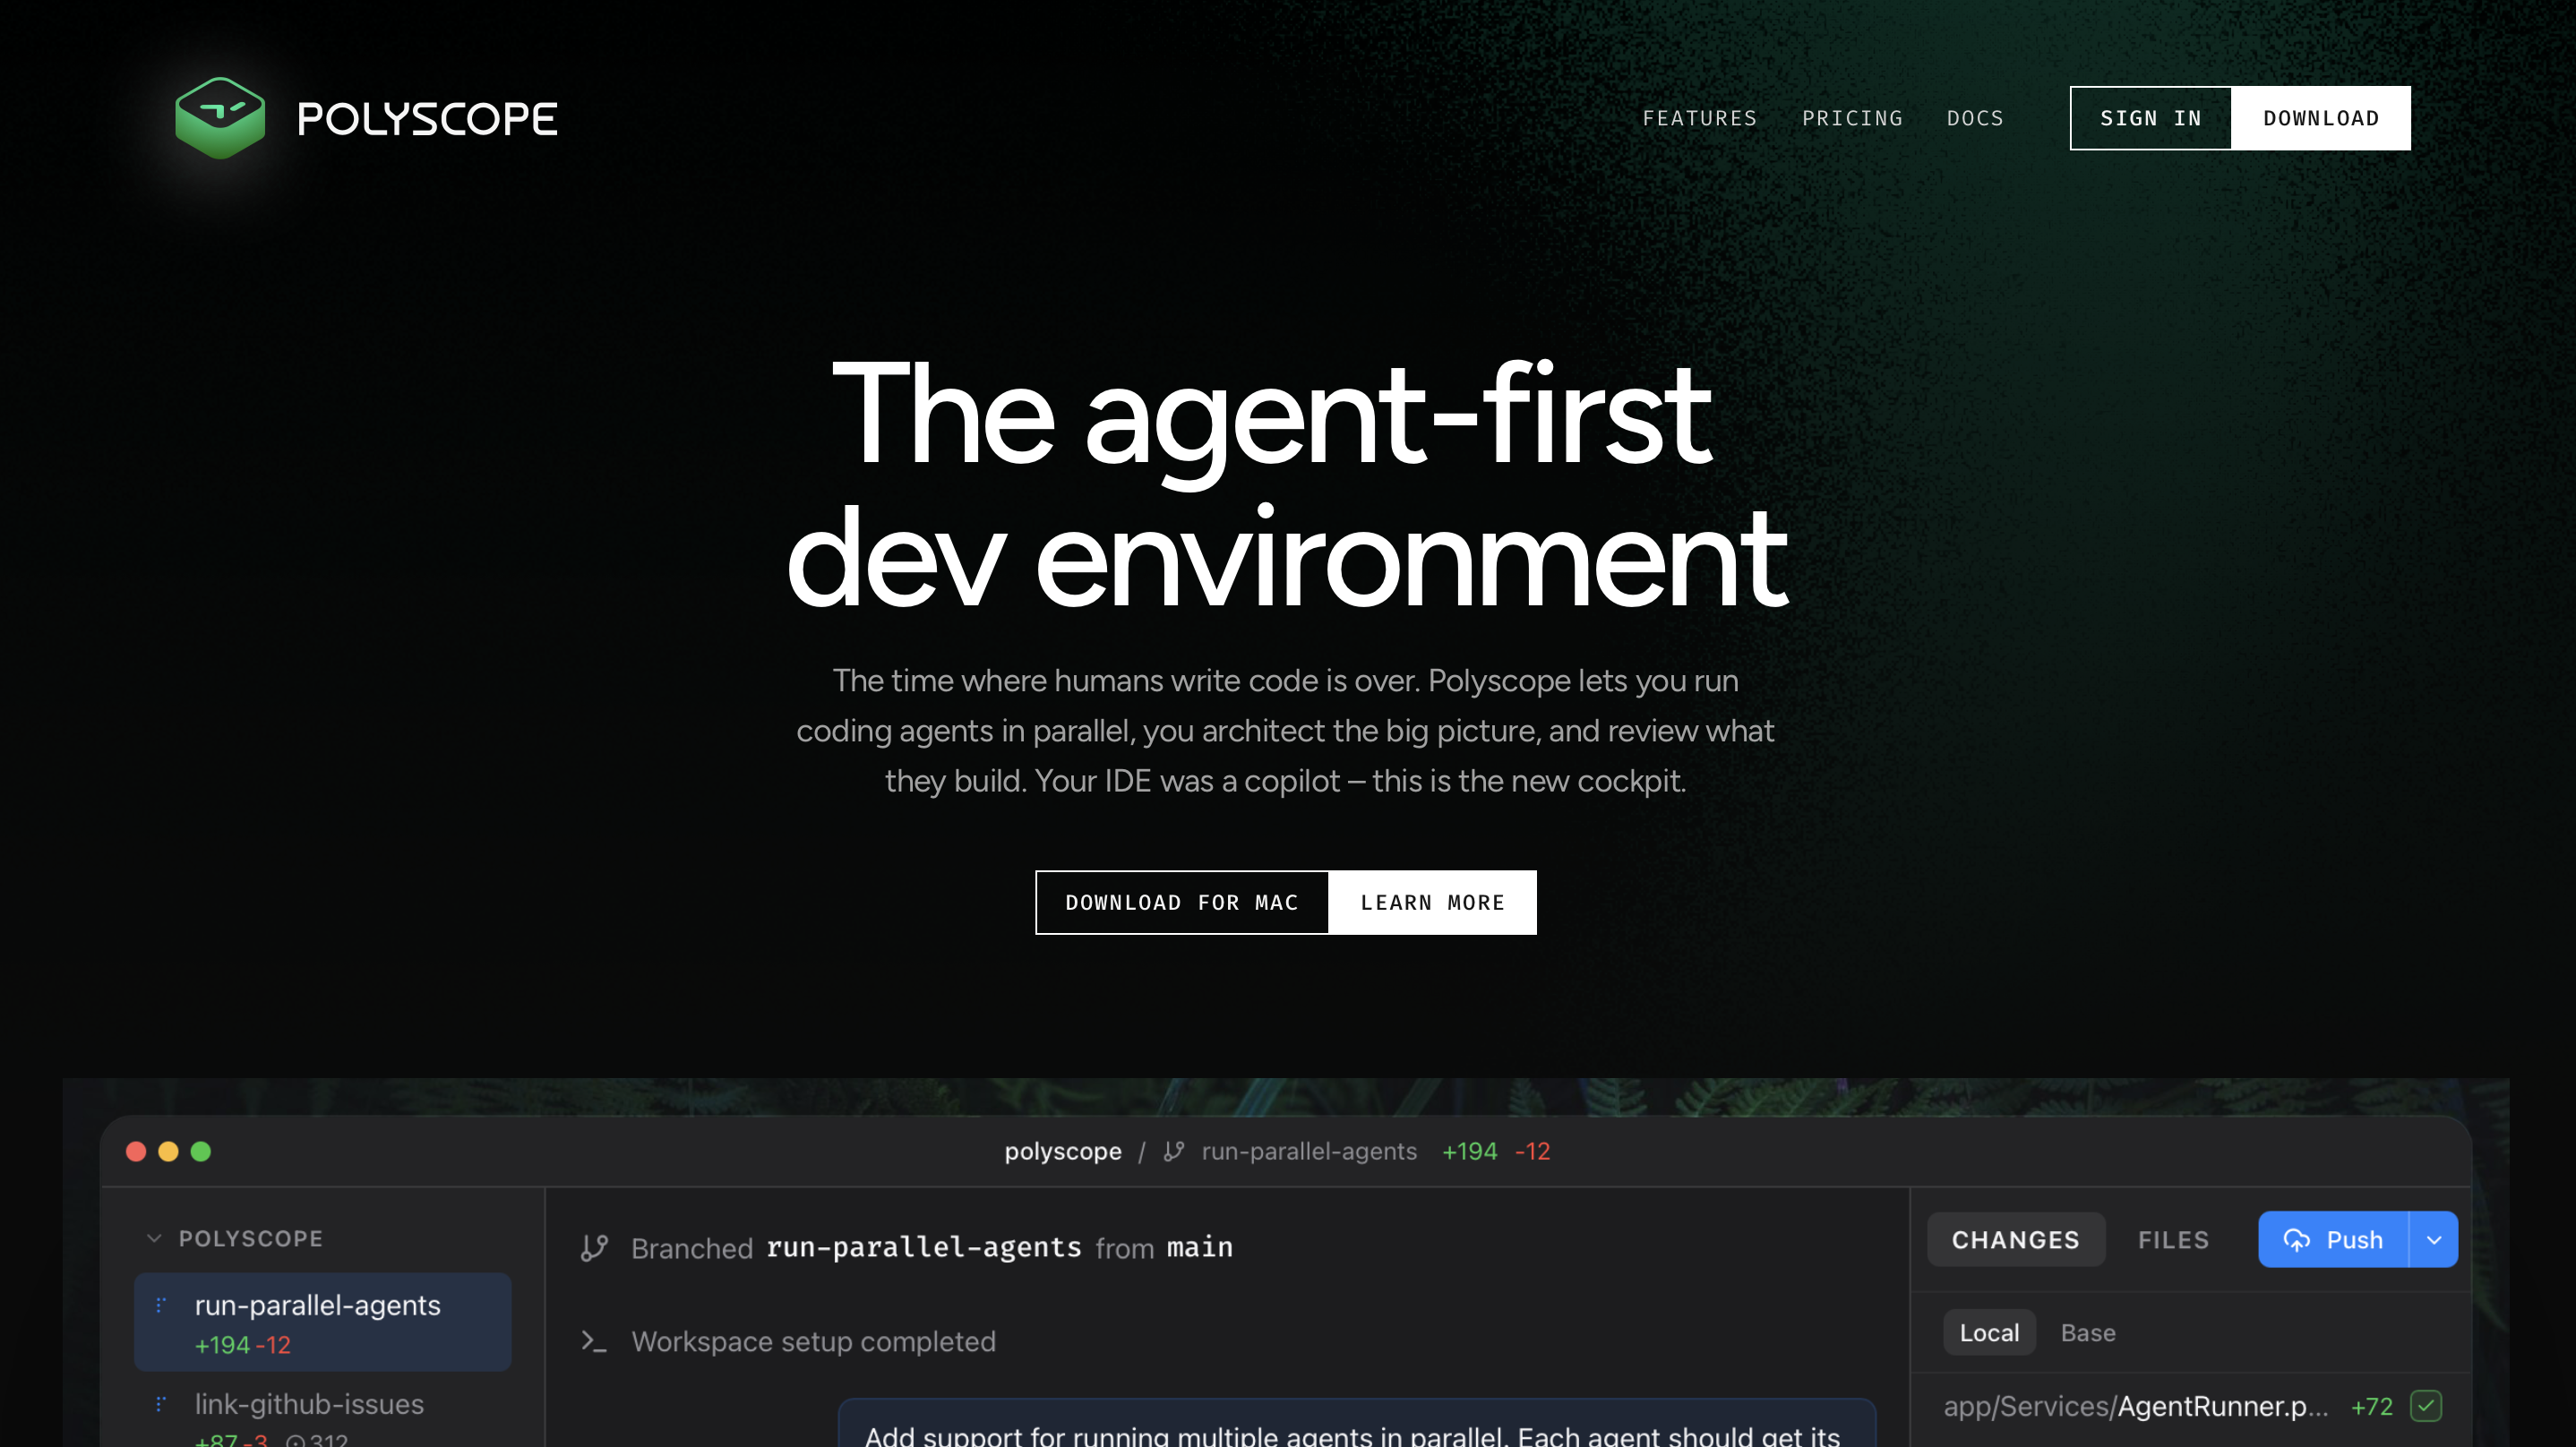The width and height of the screenshot is (2576, 1447).
Task: Switch diff comparison to Base
Action: [x=2087, y=1333]
